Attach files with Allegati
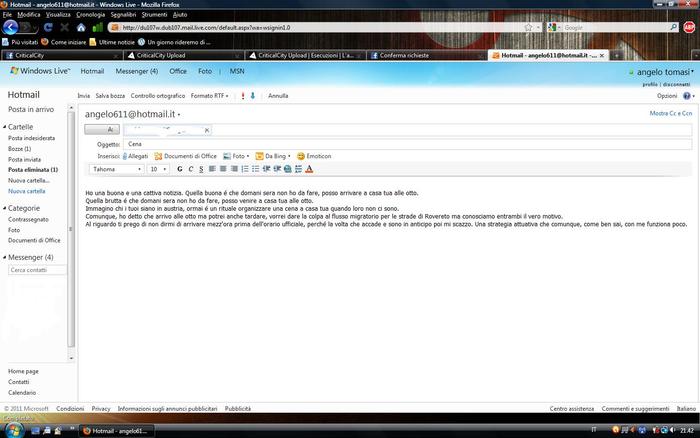Image resolution: width=700 pixels, height=438 pixels. [x=135, y=156]
